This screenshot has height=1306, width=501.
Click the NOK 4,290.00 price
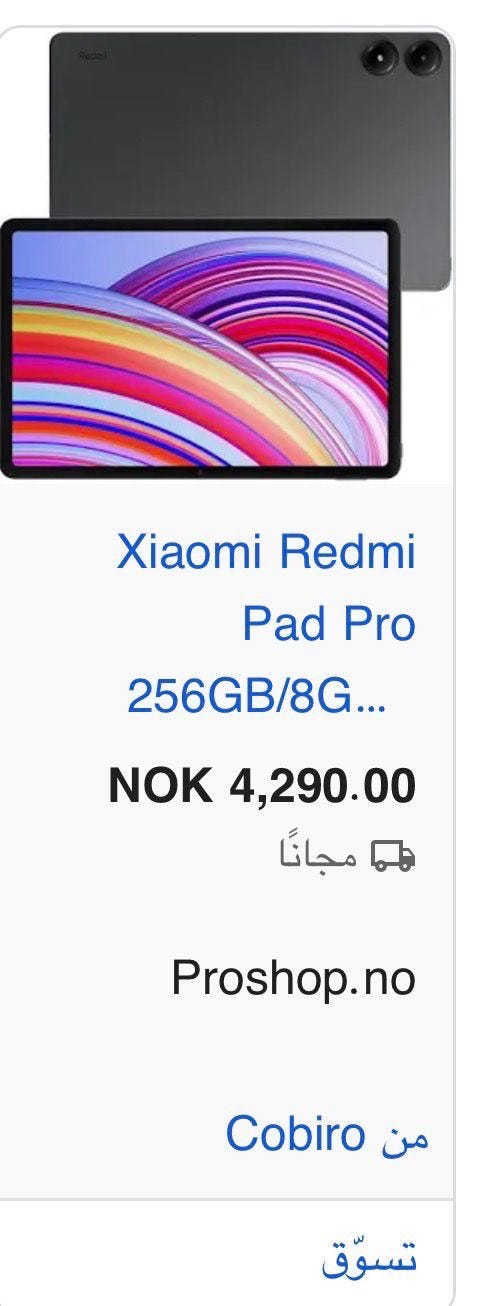(x=262, y=785)
